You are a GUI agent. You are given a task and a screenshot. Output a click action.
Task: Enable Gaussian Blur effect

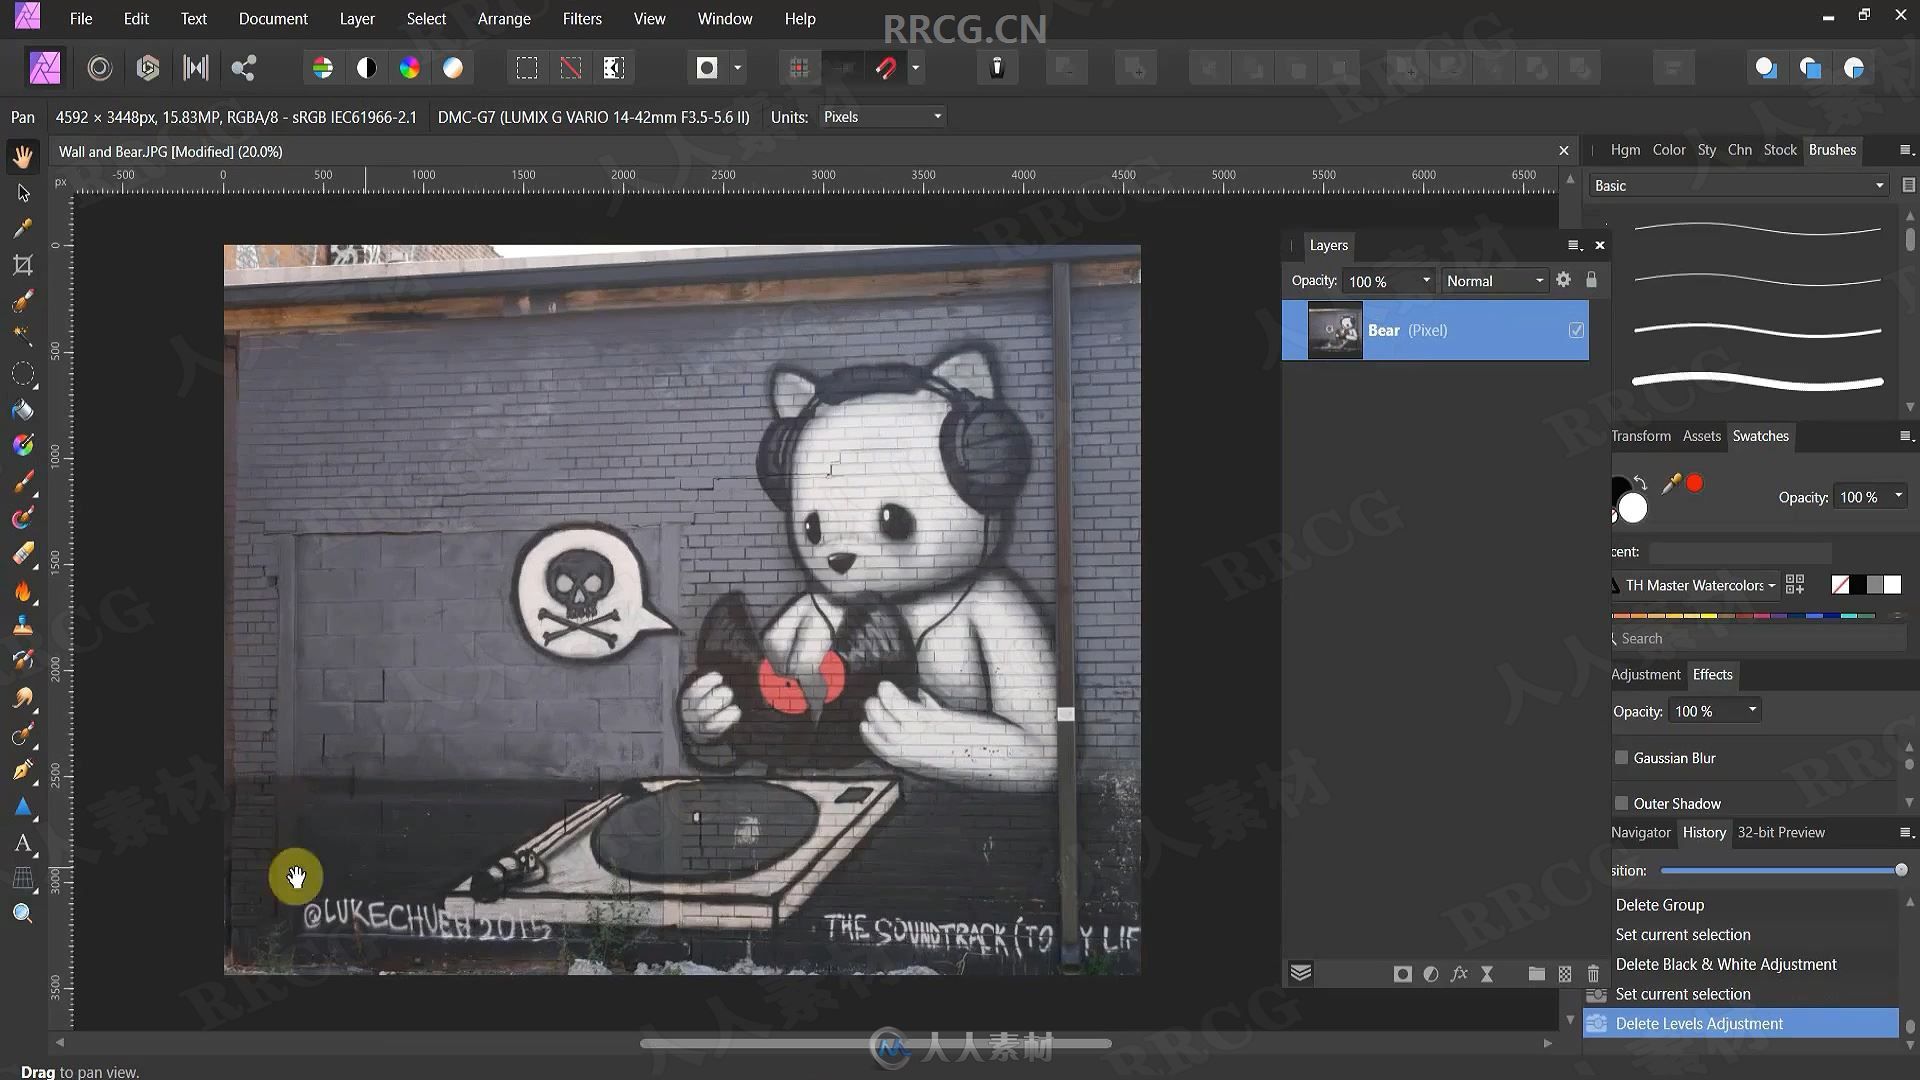point(1621,757)
